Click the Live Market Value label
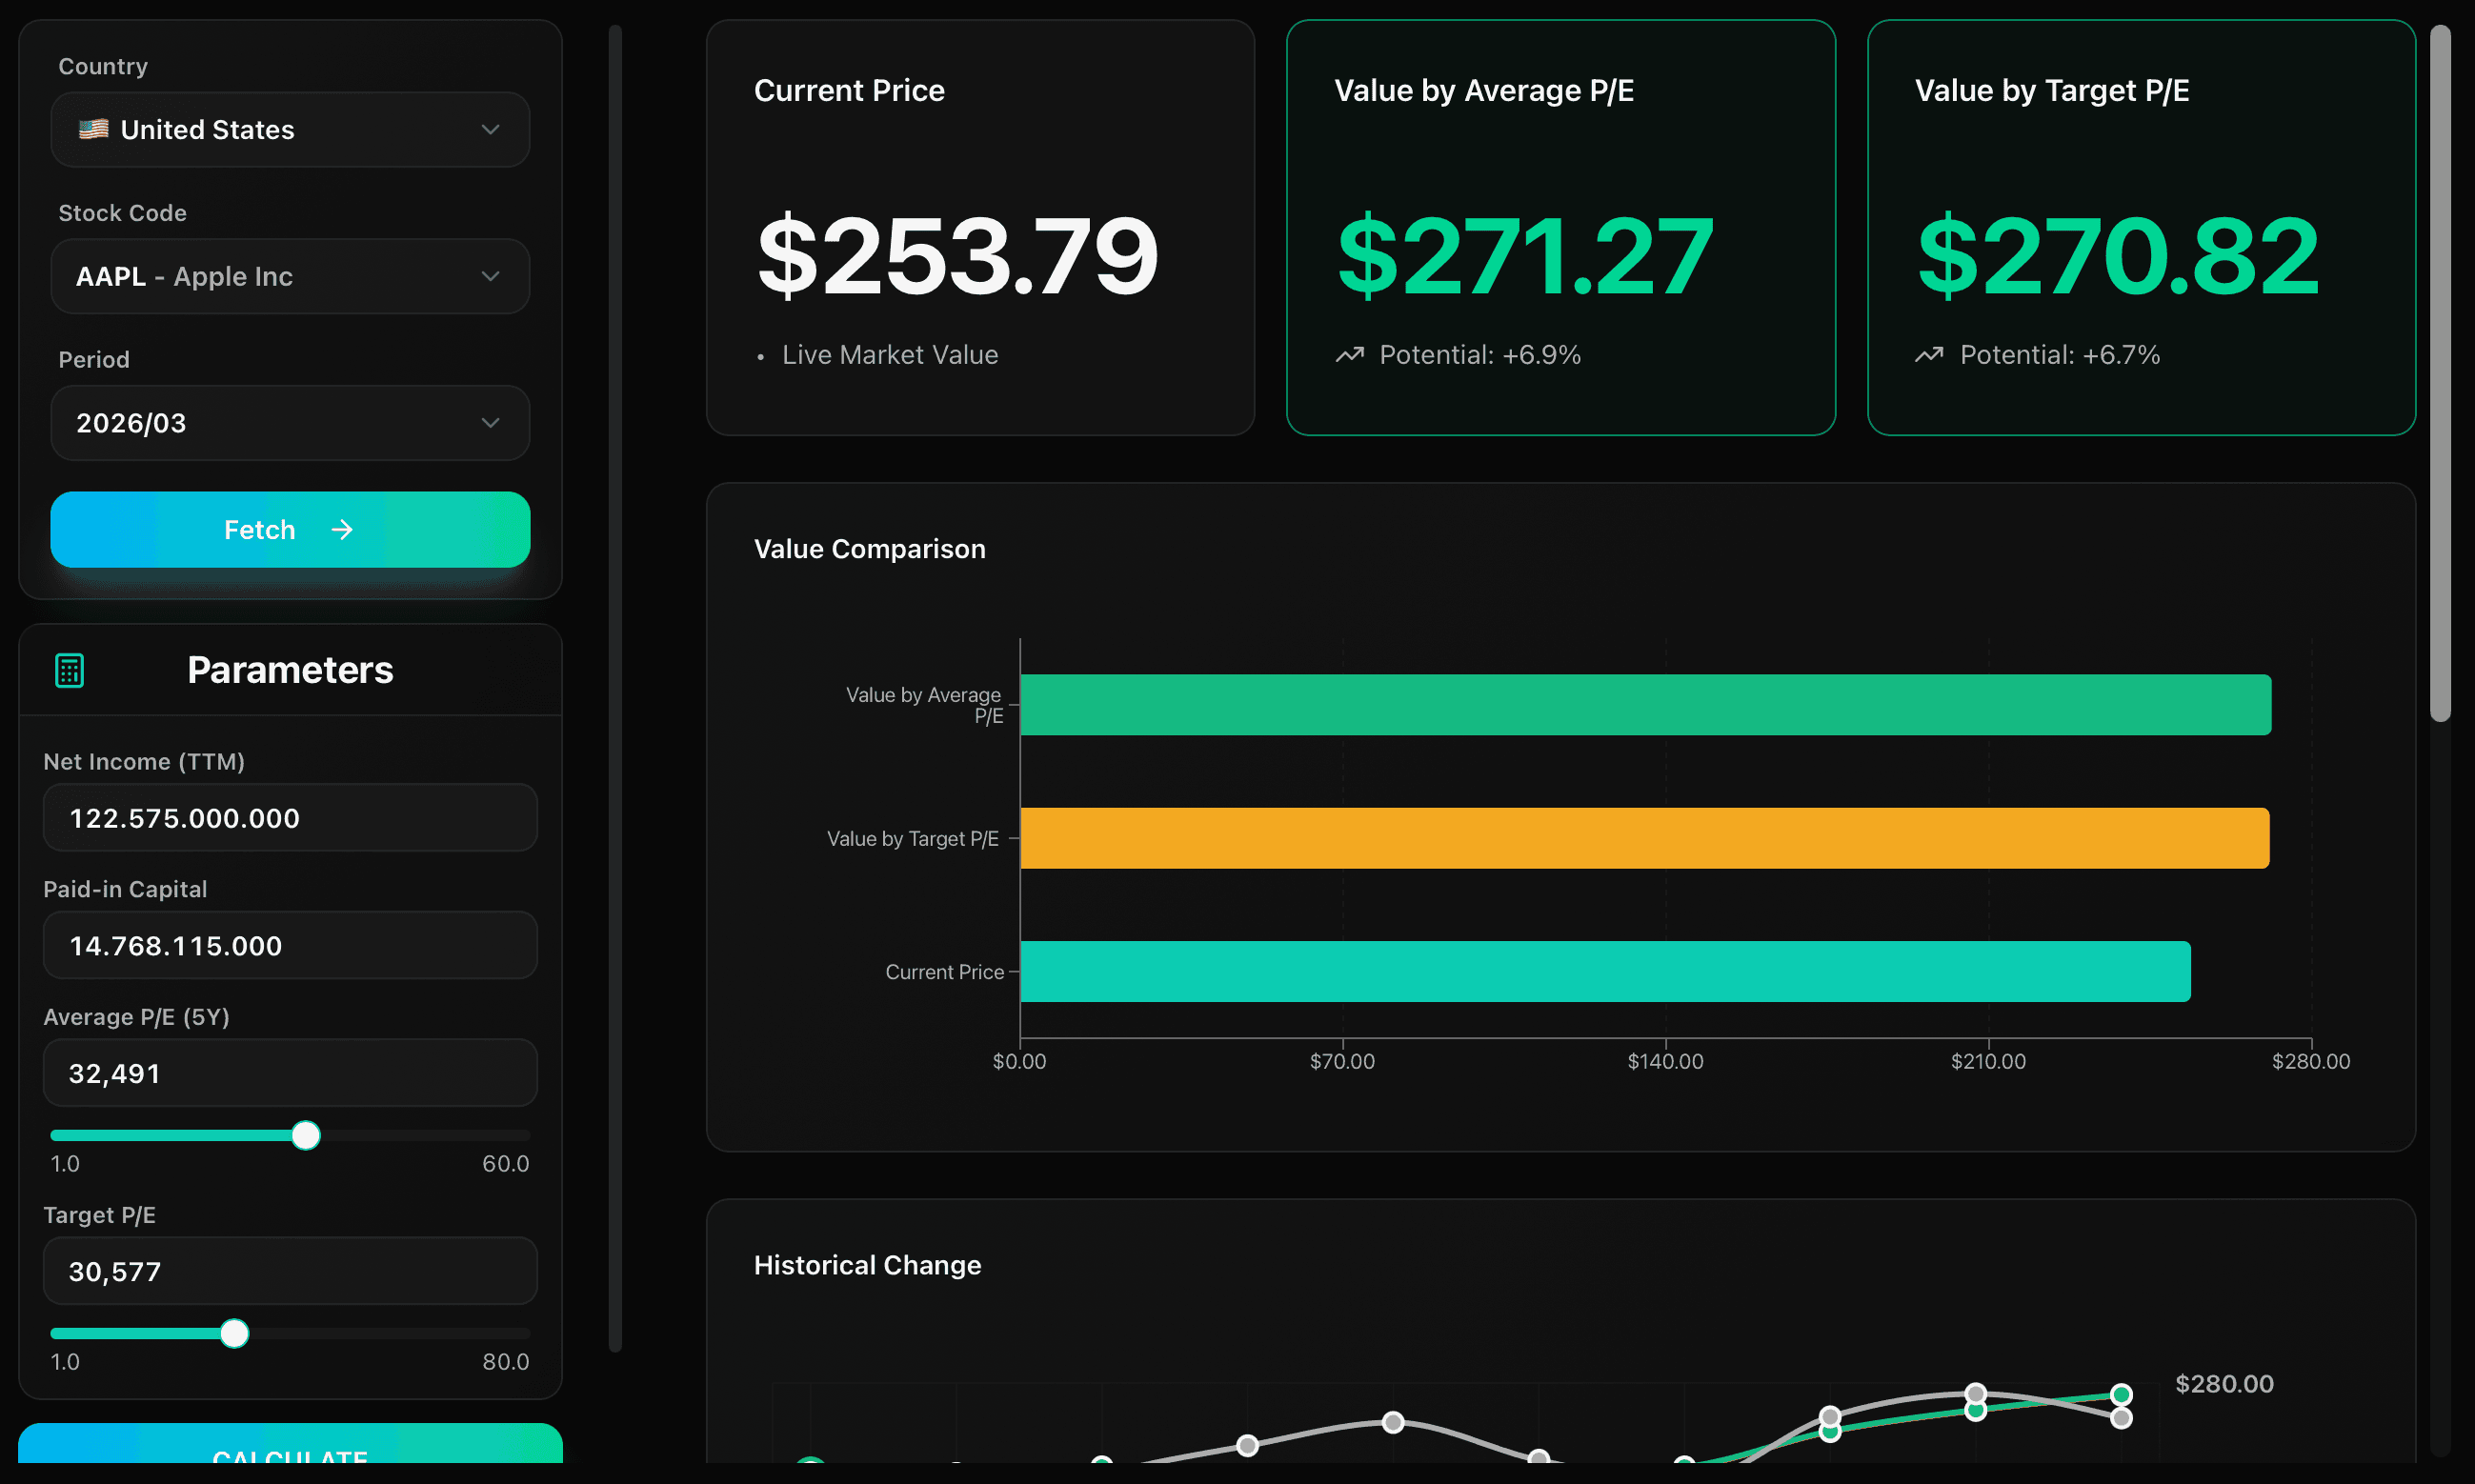This screenshot has height=1484, width=2475. click(x=890, y=355)
